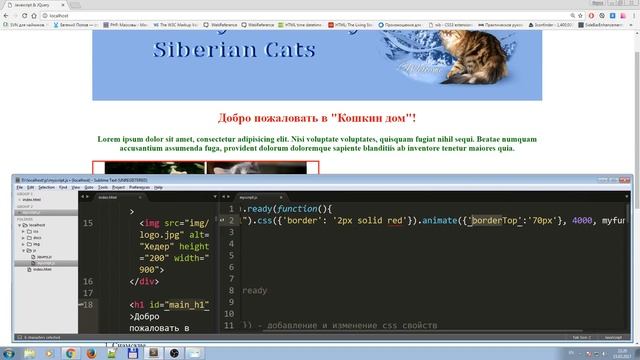Click JavaScript syntax selector in status bar

coord(613,338)
